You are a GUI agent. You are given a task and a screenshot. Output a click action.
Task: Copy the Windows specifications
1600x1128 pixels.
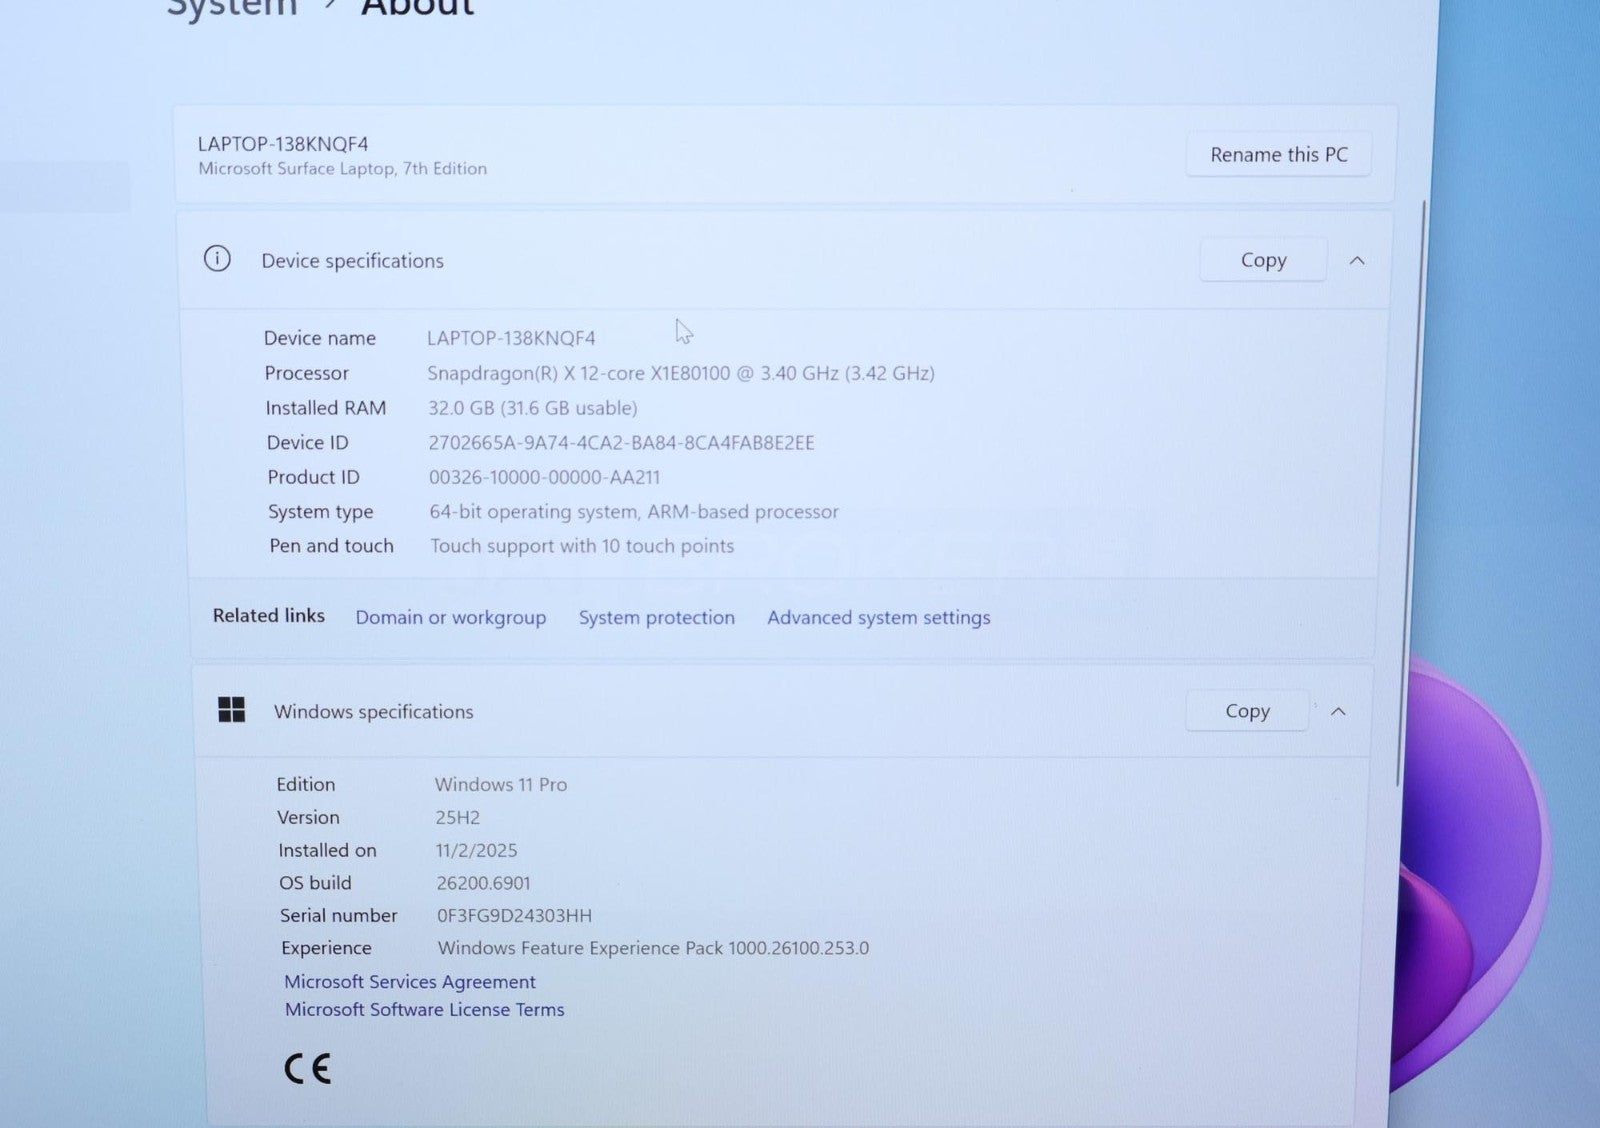(x=1247, y=711)
